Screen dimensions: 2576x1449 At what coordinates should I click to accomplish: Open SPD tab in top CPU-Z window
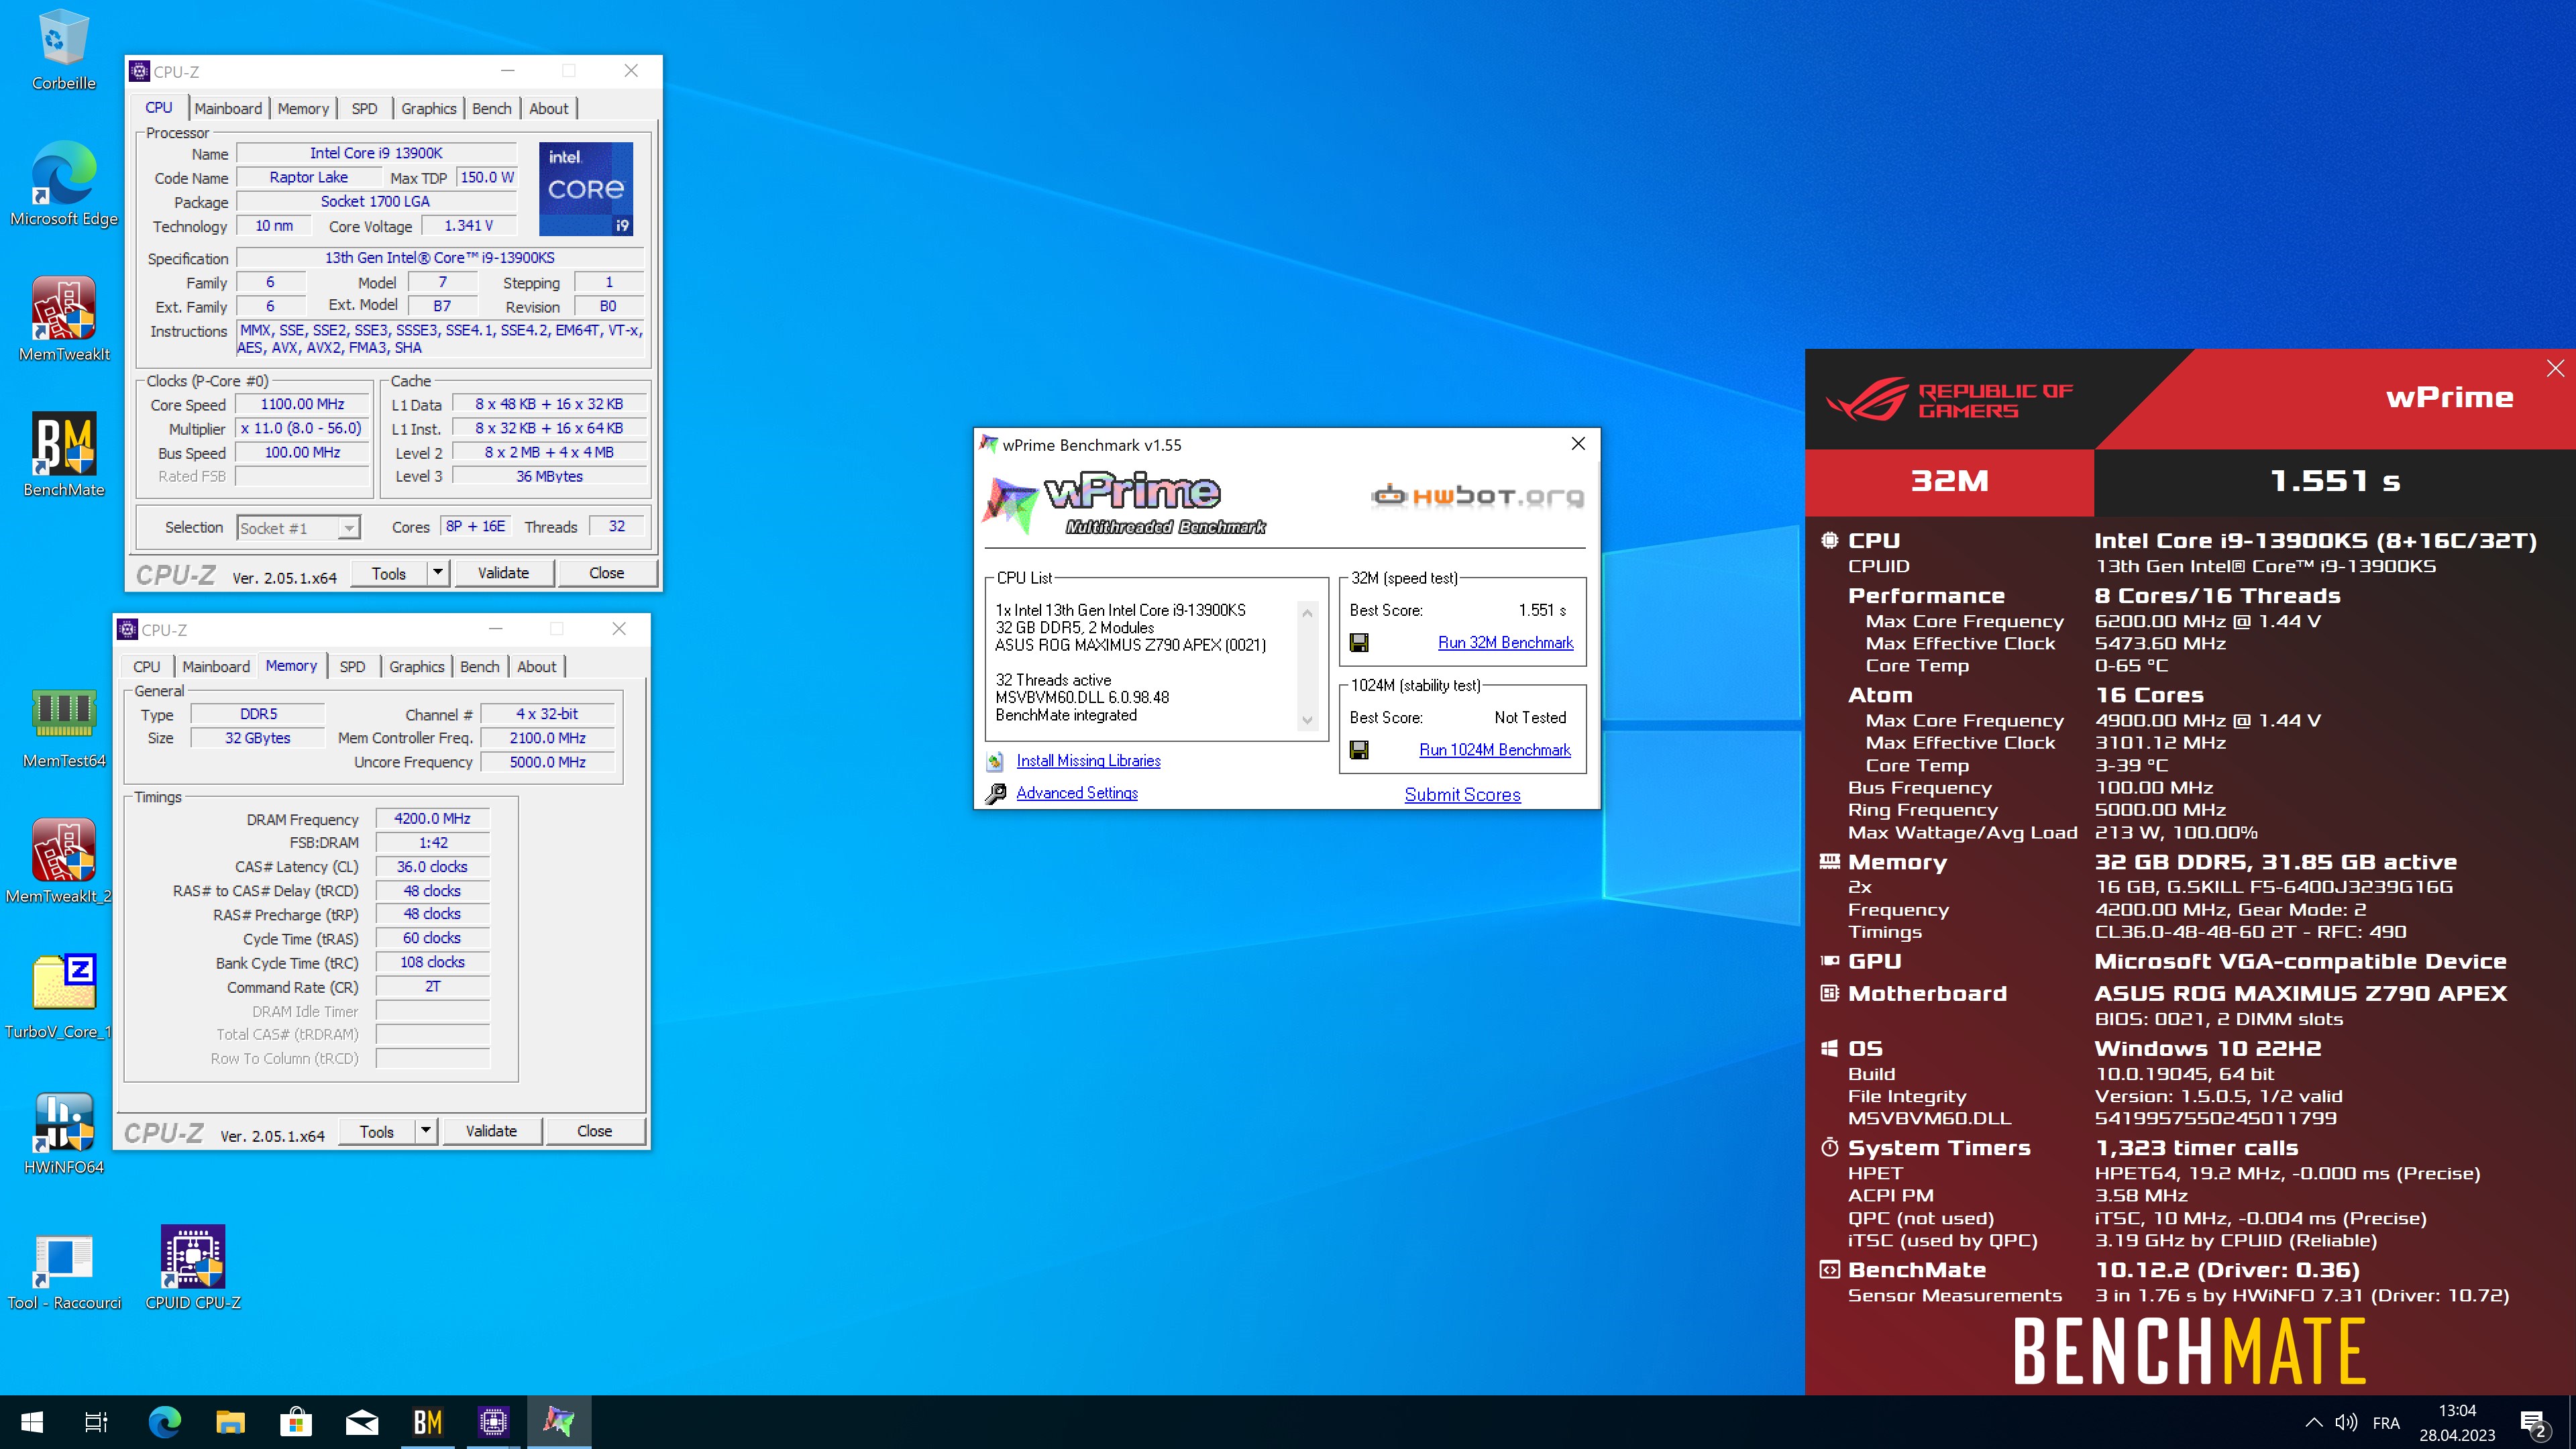[365, 108]
